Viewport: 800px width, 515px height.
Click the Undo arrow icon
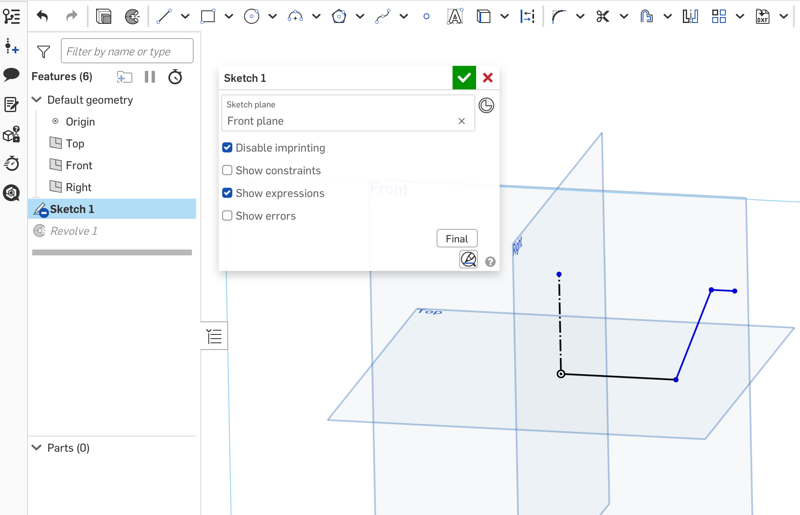[42, 16]
